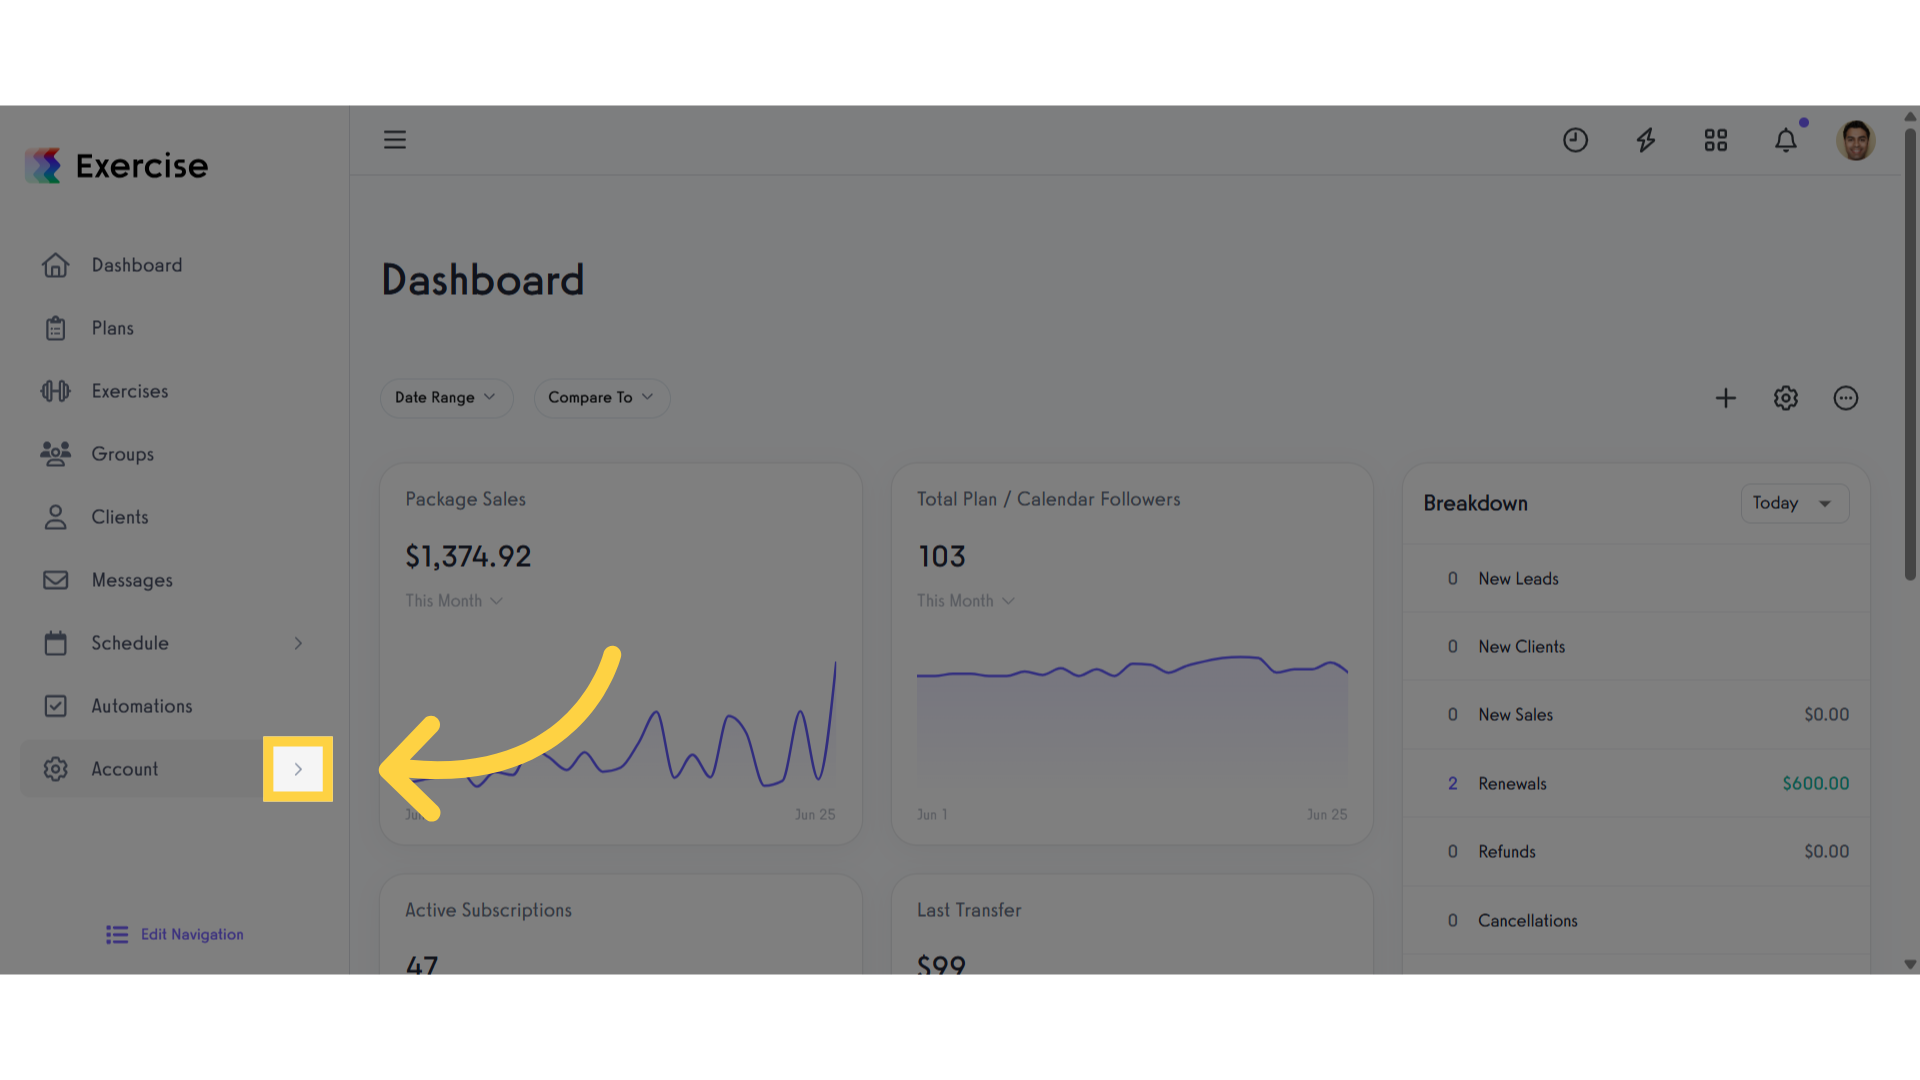
Task: Click the Breakdown heading
Action: tap(1476, 504)
